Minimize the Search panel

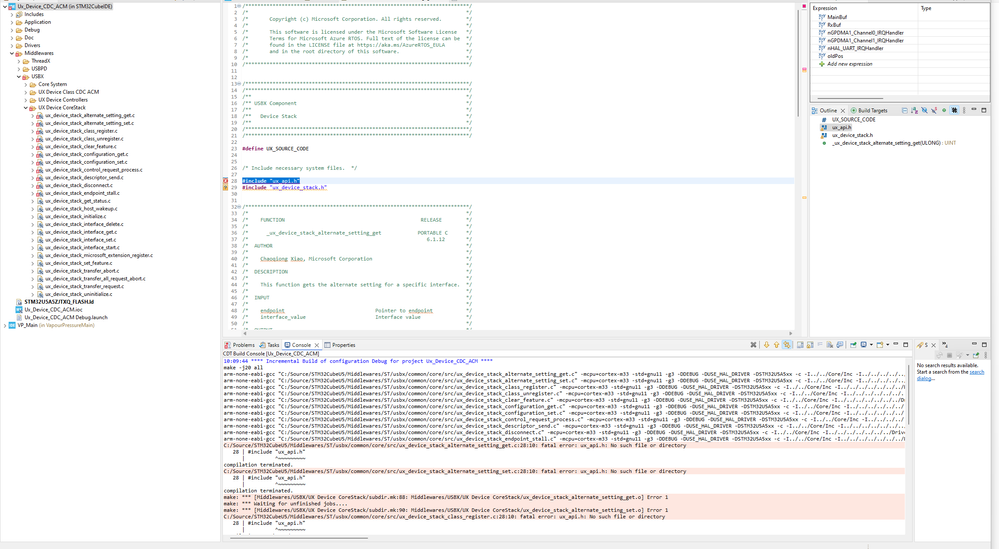(x=974, y=344)
